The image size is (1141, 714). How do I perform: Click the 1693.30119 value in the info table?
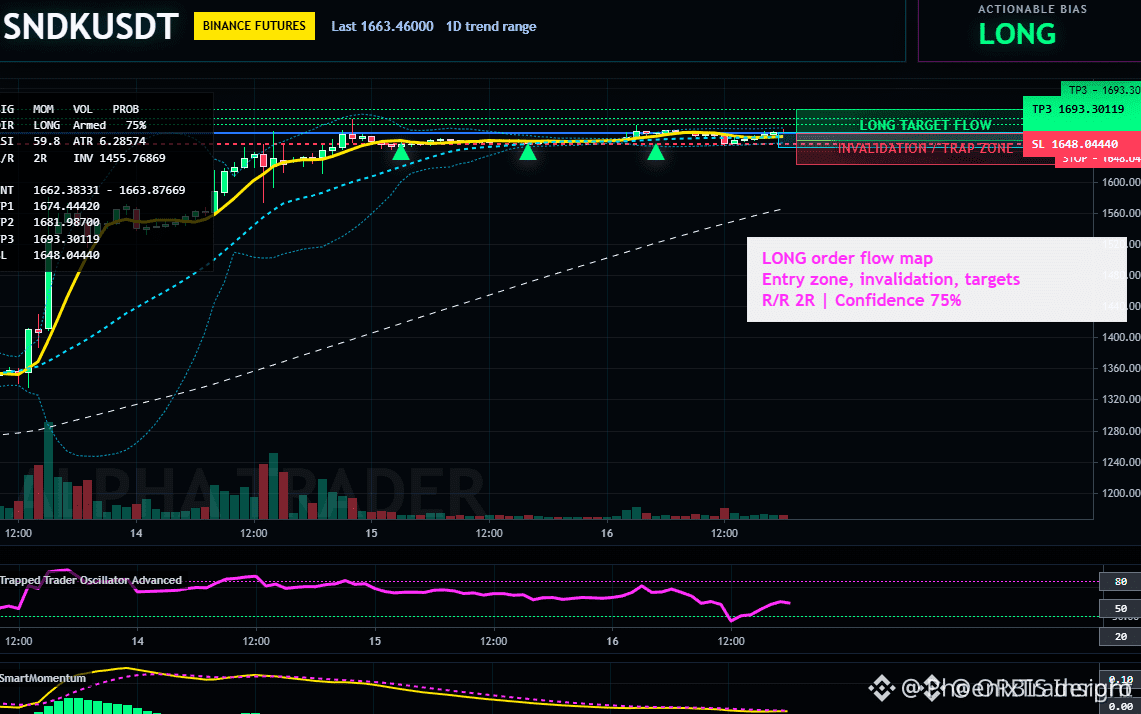pyautogui.click(x=66, y=239)
